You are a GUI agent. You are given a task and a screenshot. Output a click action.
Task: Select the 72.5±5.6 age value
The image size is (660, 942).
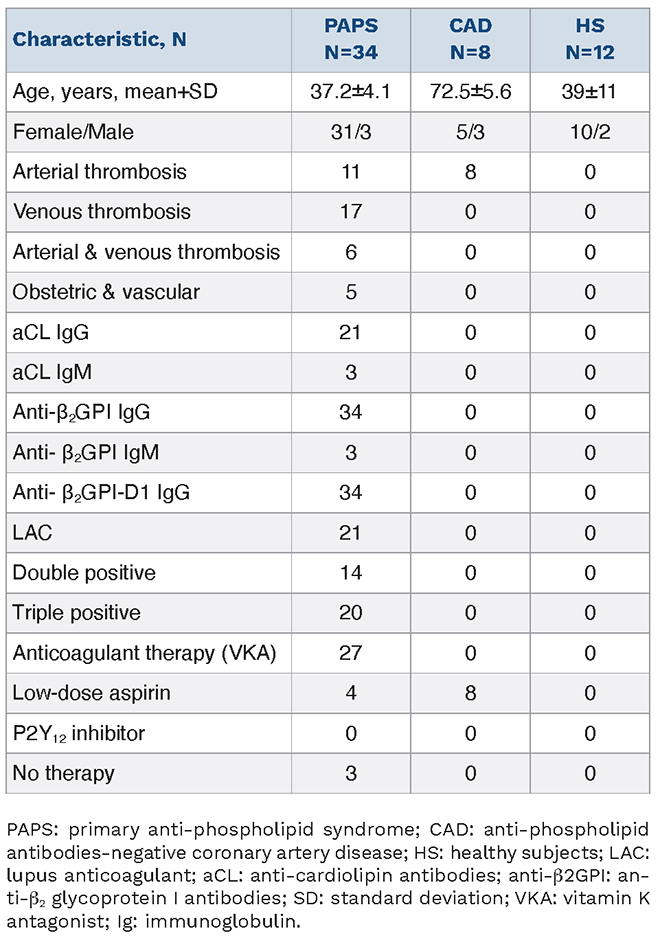pyautogui.click(x=478, y=92)
